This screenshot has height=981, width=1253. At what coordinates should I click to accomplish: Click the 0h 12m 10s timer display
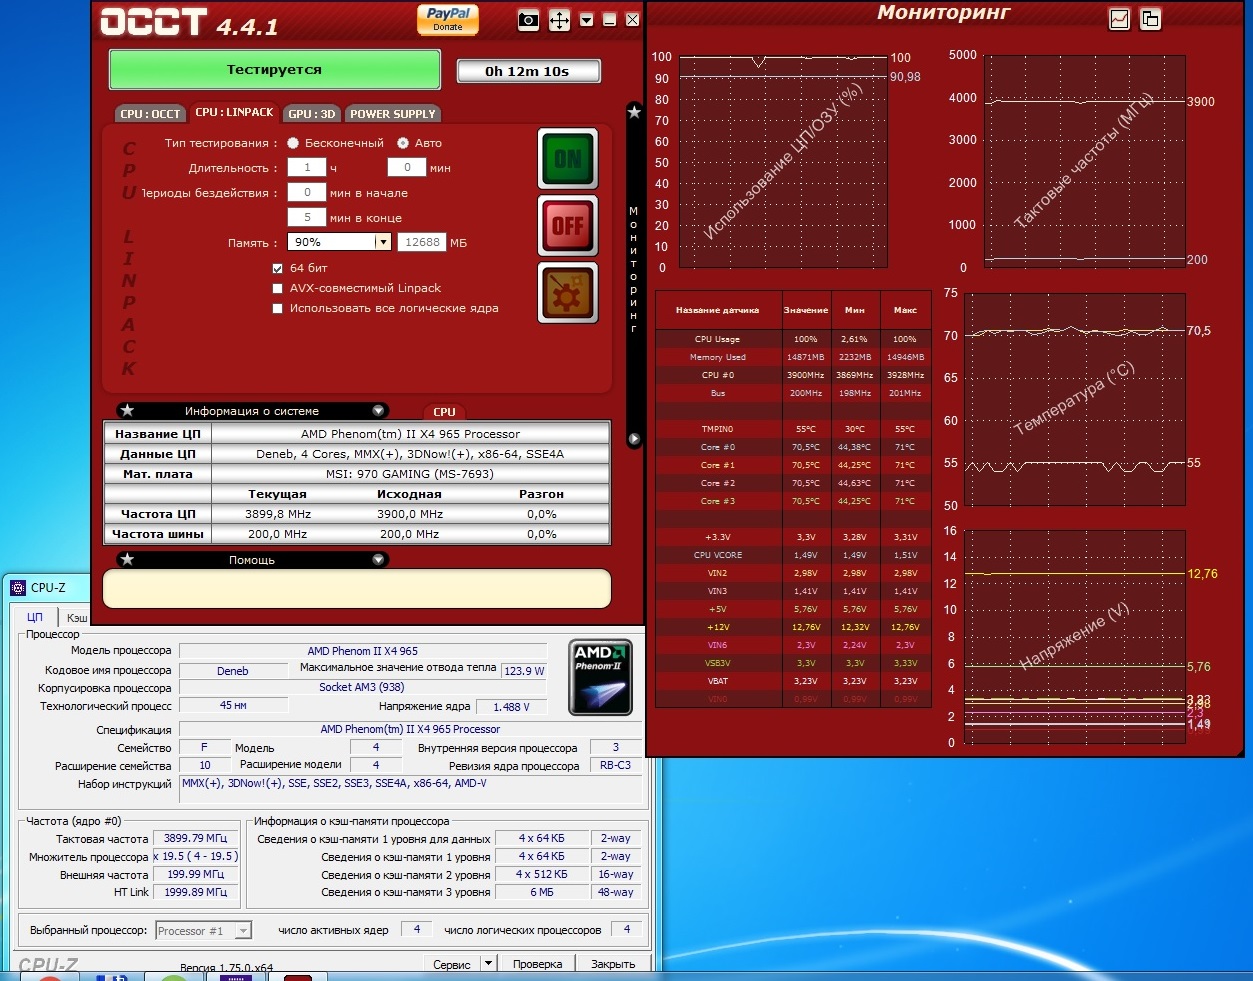pos(527,71)
